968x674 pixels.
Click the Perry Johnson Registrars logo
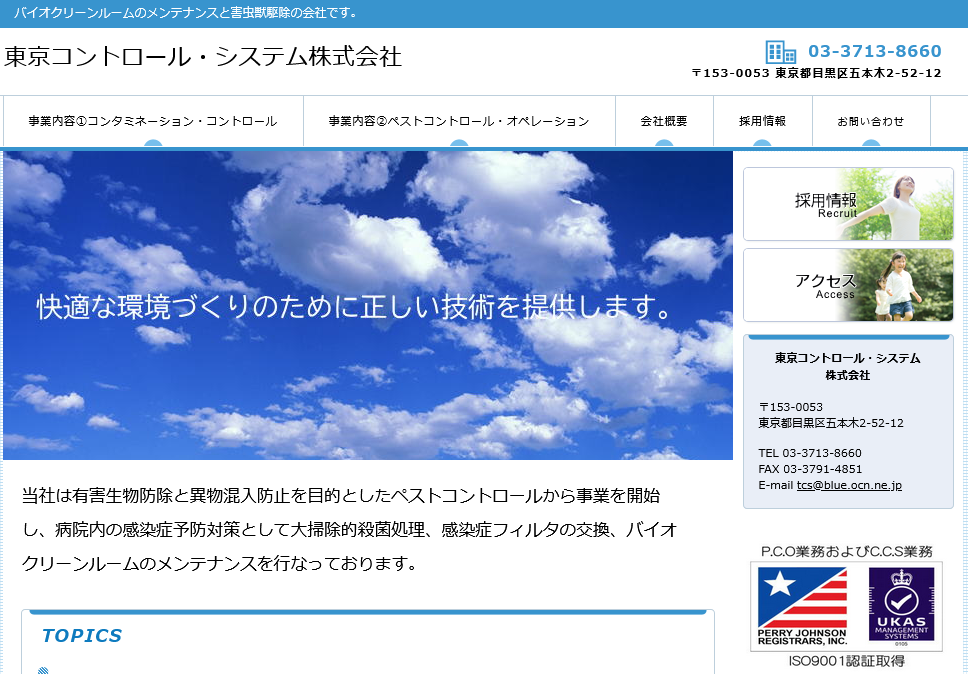pos(803,605)
